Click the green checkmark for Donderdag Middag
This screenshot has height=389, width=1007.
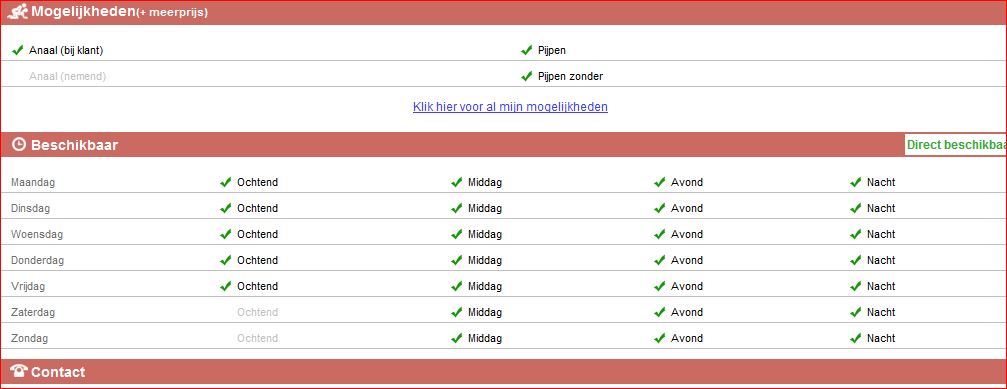coord(457,260)
